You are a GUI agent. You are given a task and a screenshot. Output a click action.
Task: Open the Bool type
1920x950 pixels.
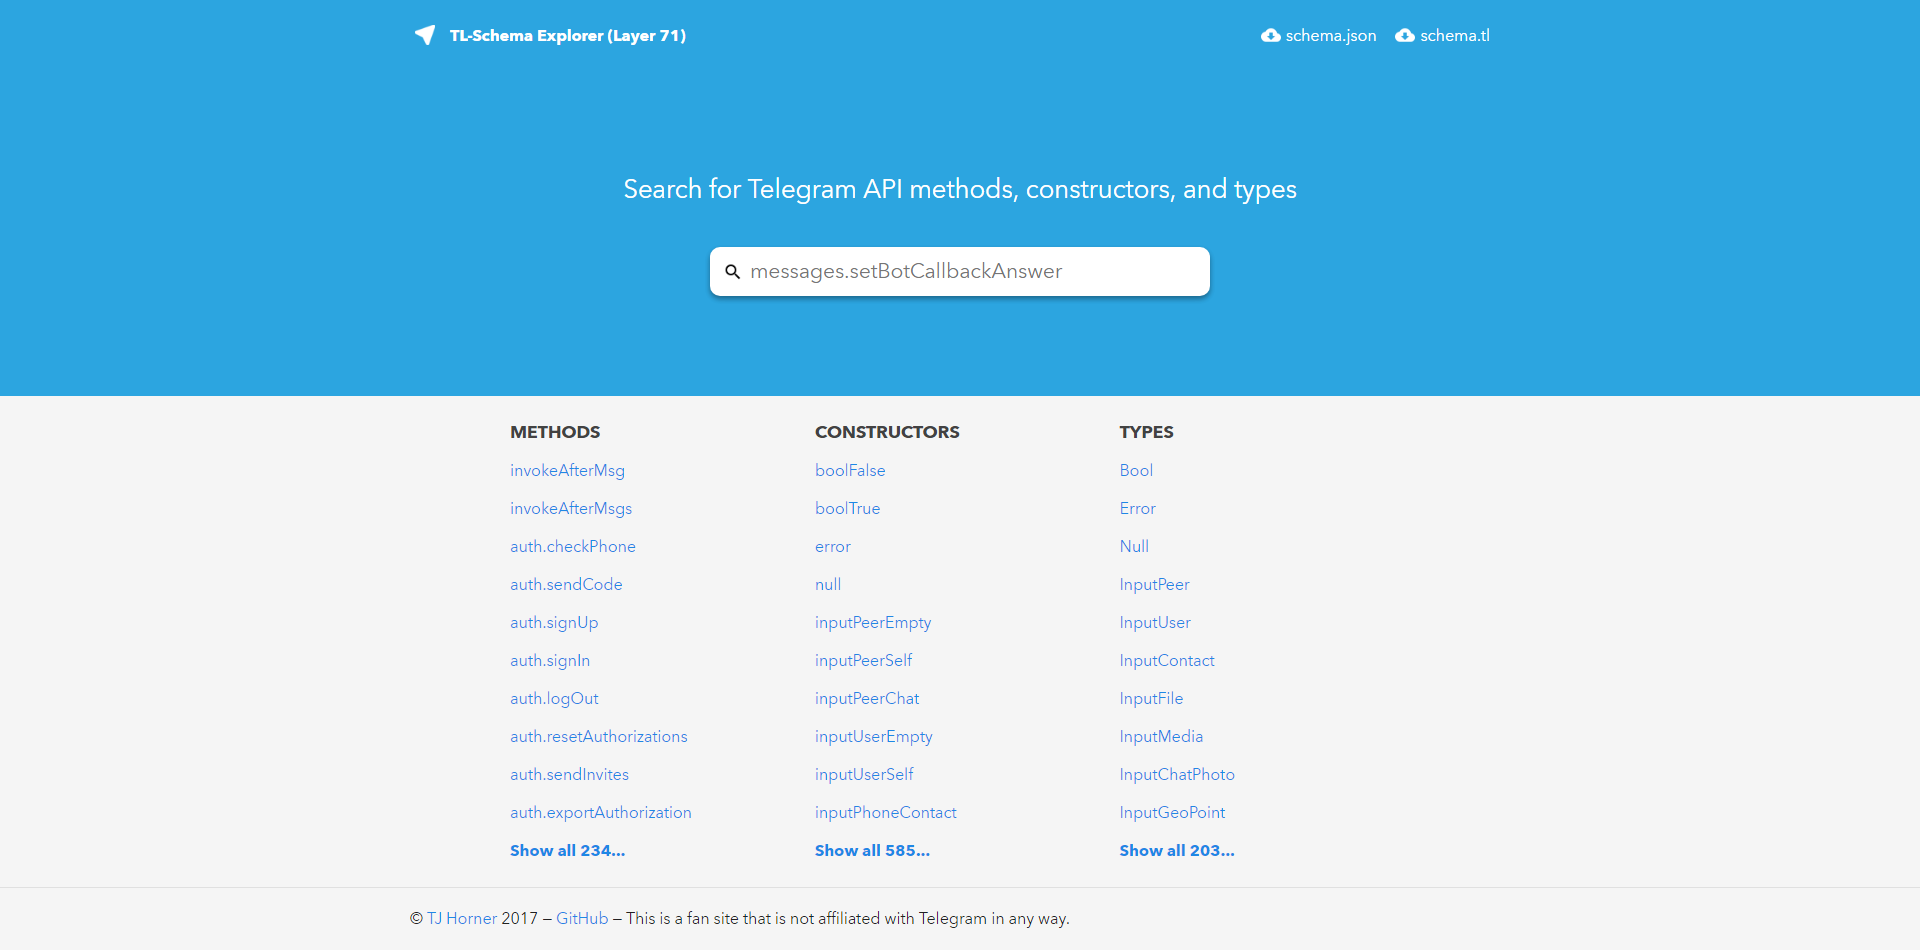[1136, 470]
